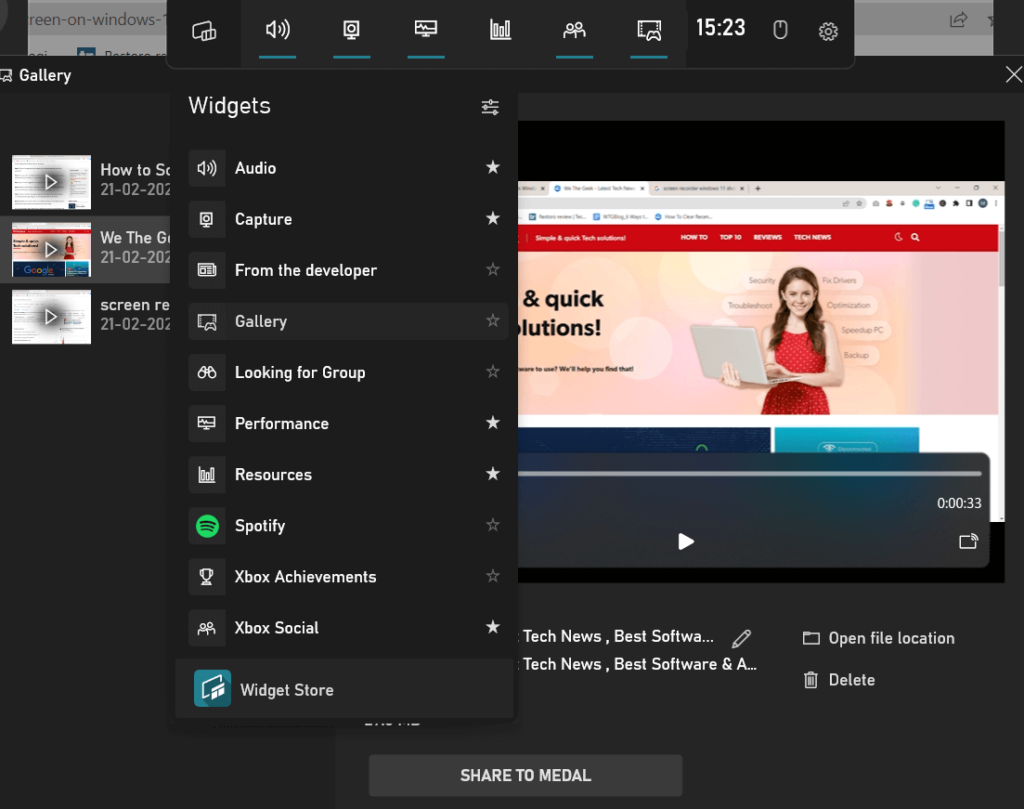The width and height of the screenshot is (1024, 809).
Task: Edit recording title pencil icon
Action: [x=741, y=638]
